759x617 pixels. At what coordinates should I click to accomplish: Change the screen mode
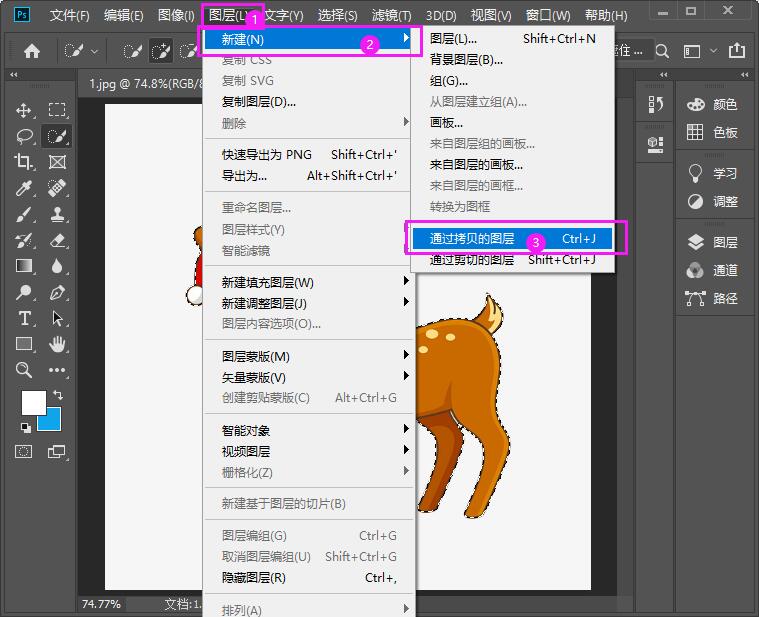pos(57,451)
